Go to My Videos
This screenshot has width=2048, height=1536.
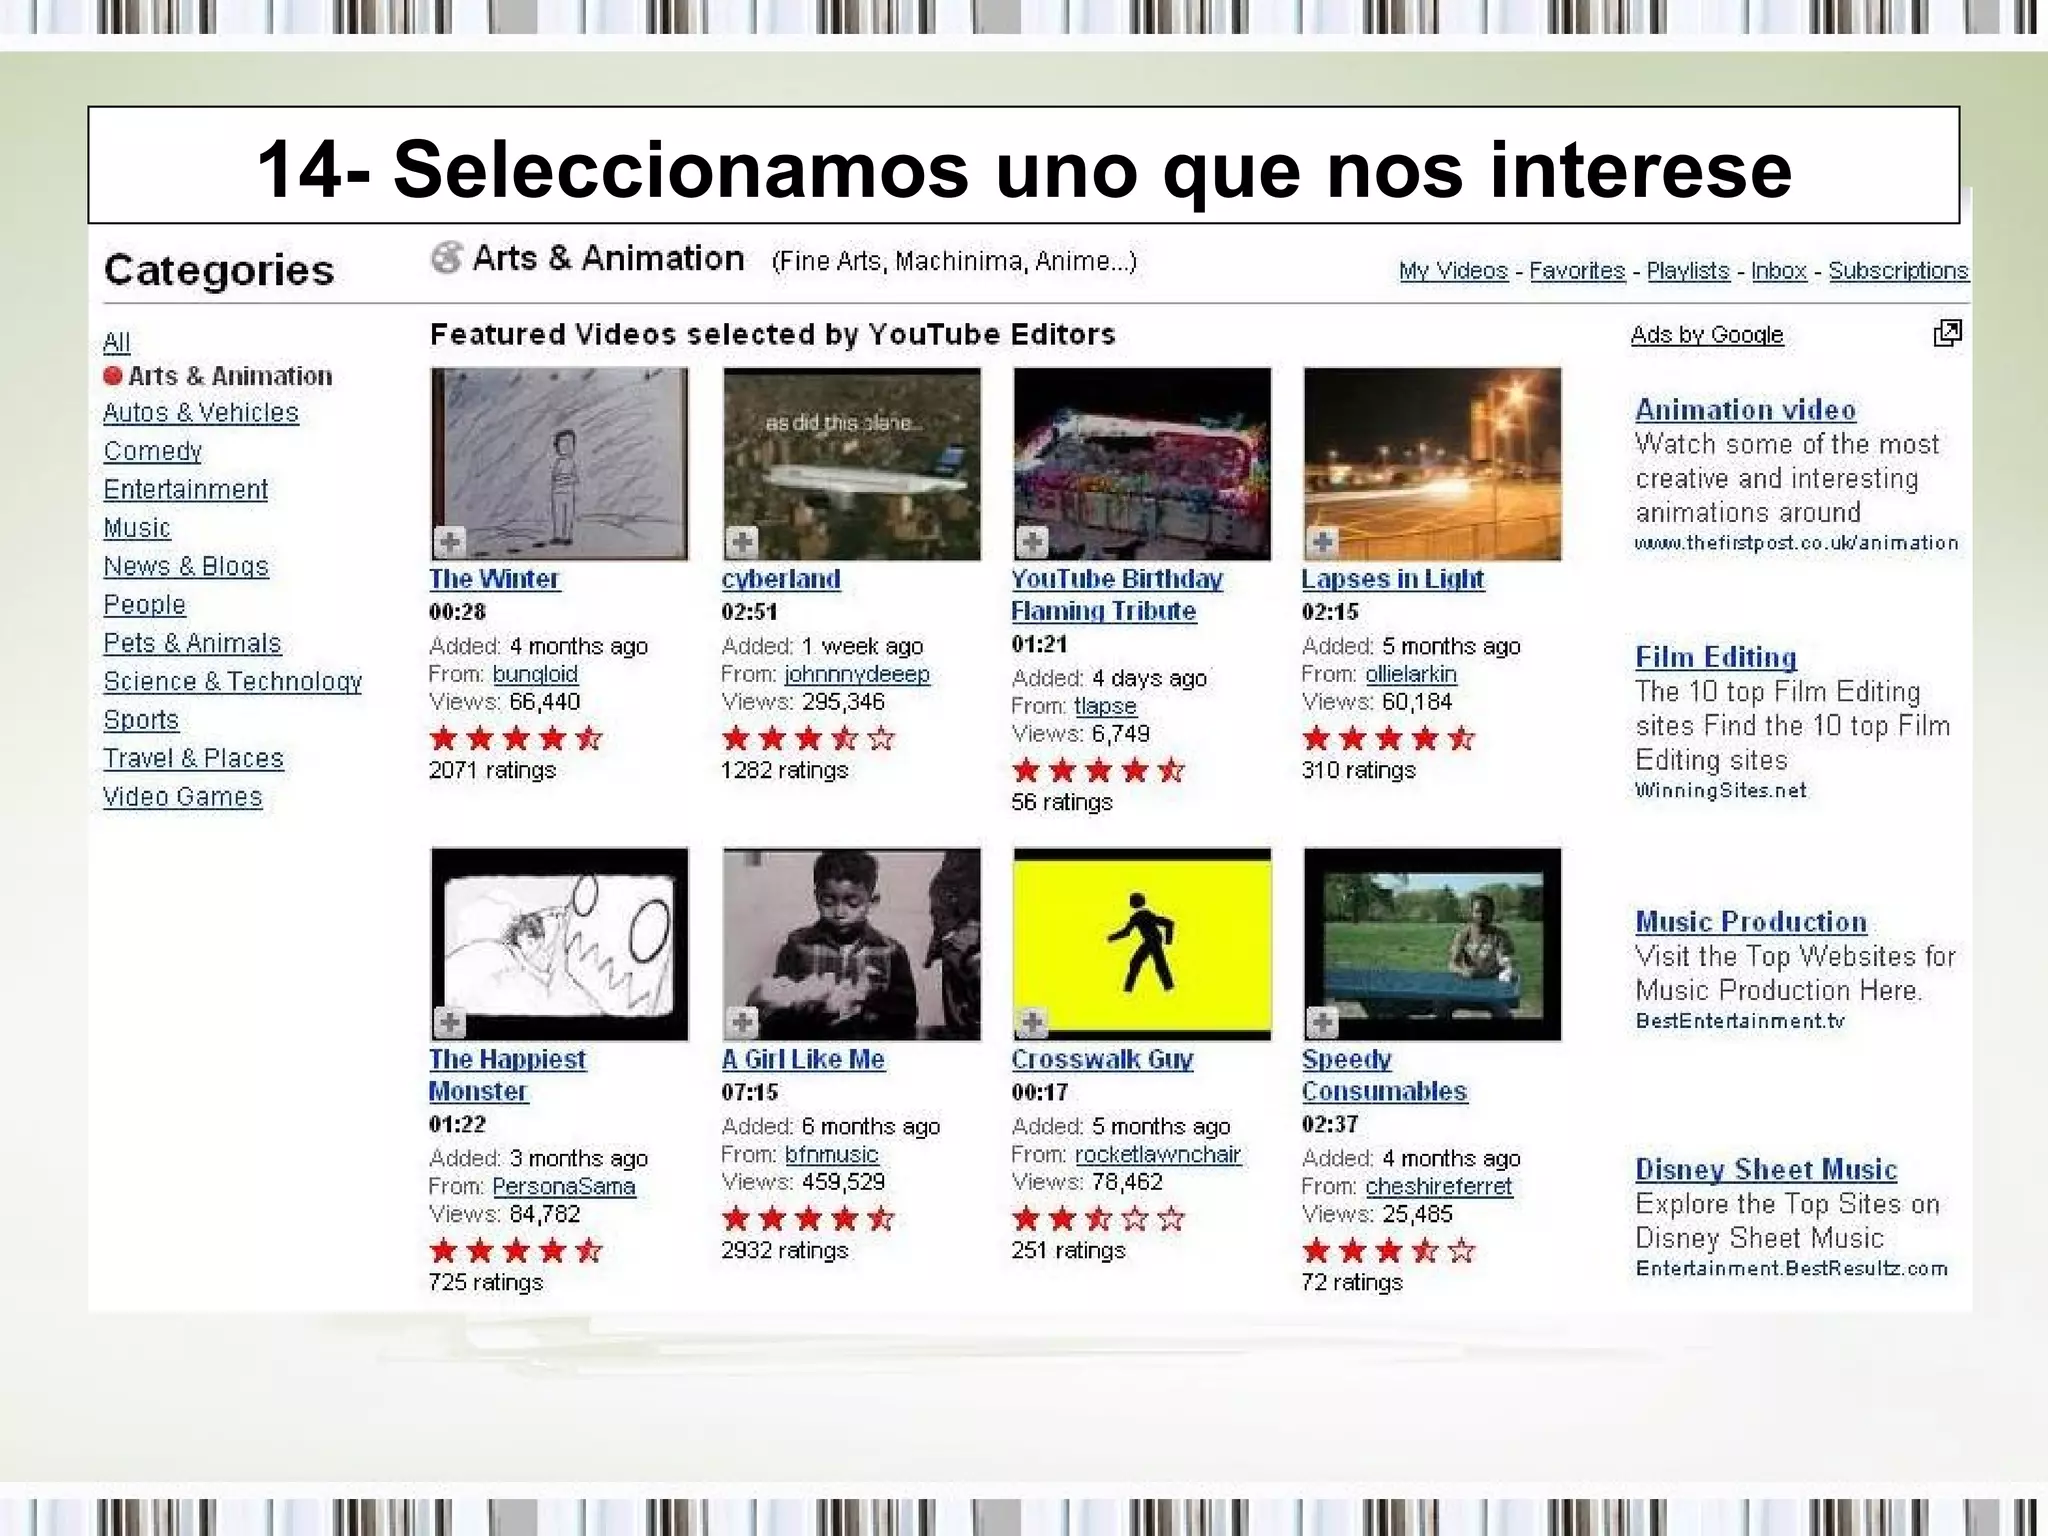click(1453, 271)
